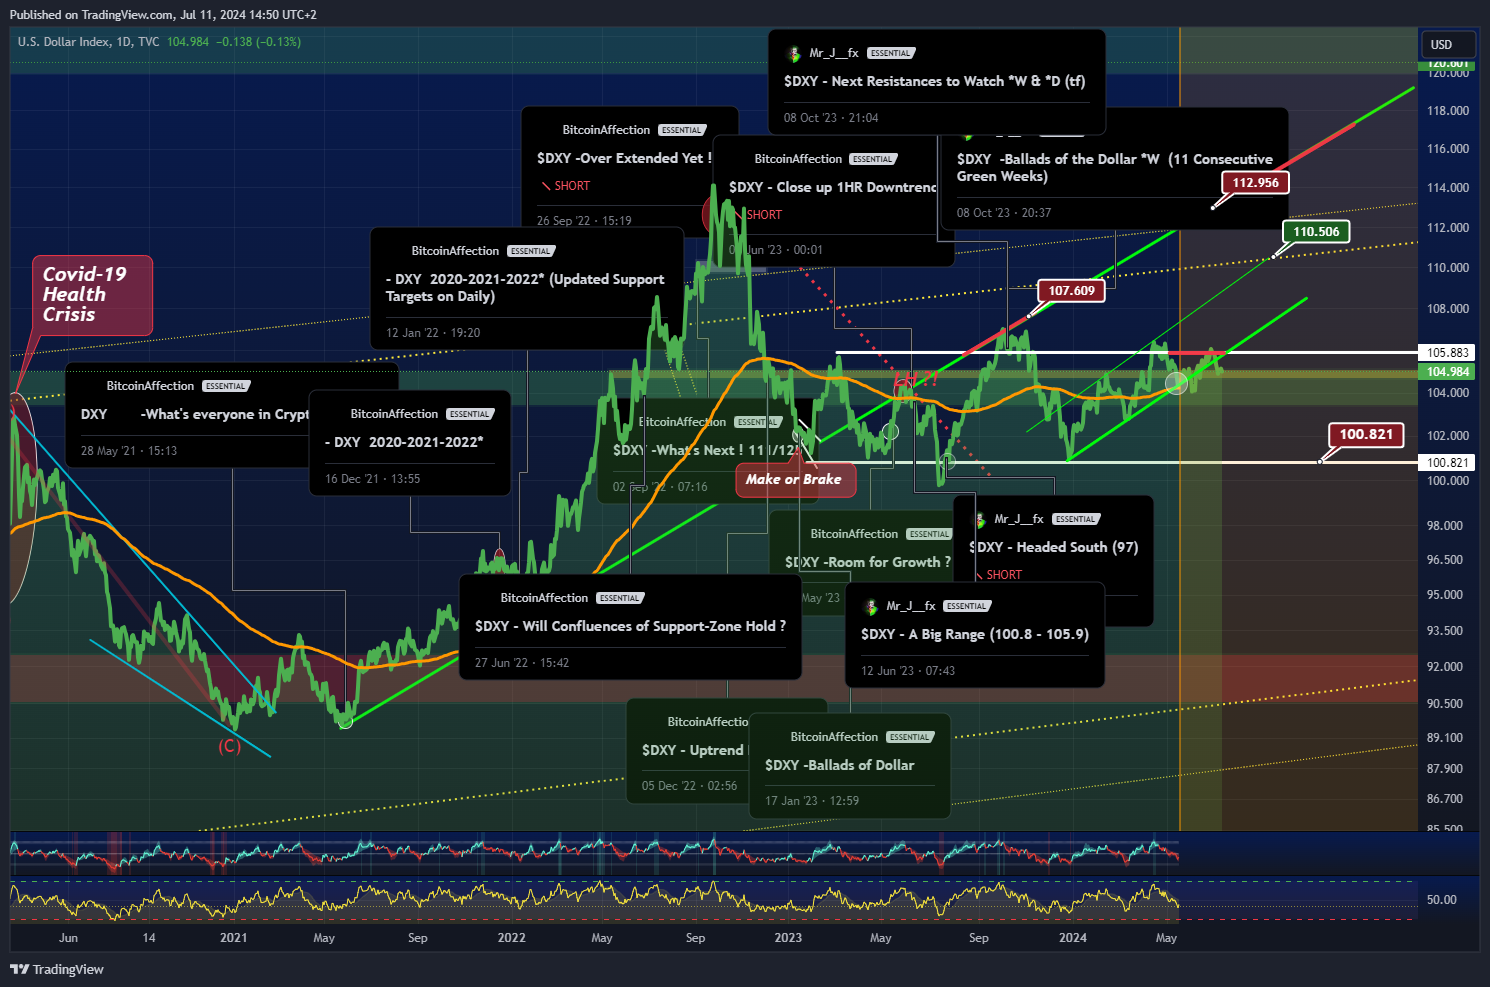Open idea '$DXY - A Big Range (100.8 - 105.9)'
This screenshot has width=1490, height=987.
pos(974,634)
